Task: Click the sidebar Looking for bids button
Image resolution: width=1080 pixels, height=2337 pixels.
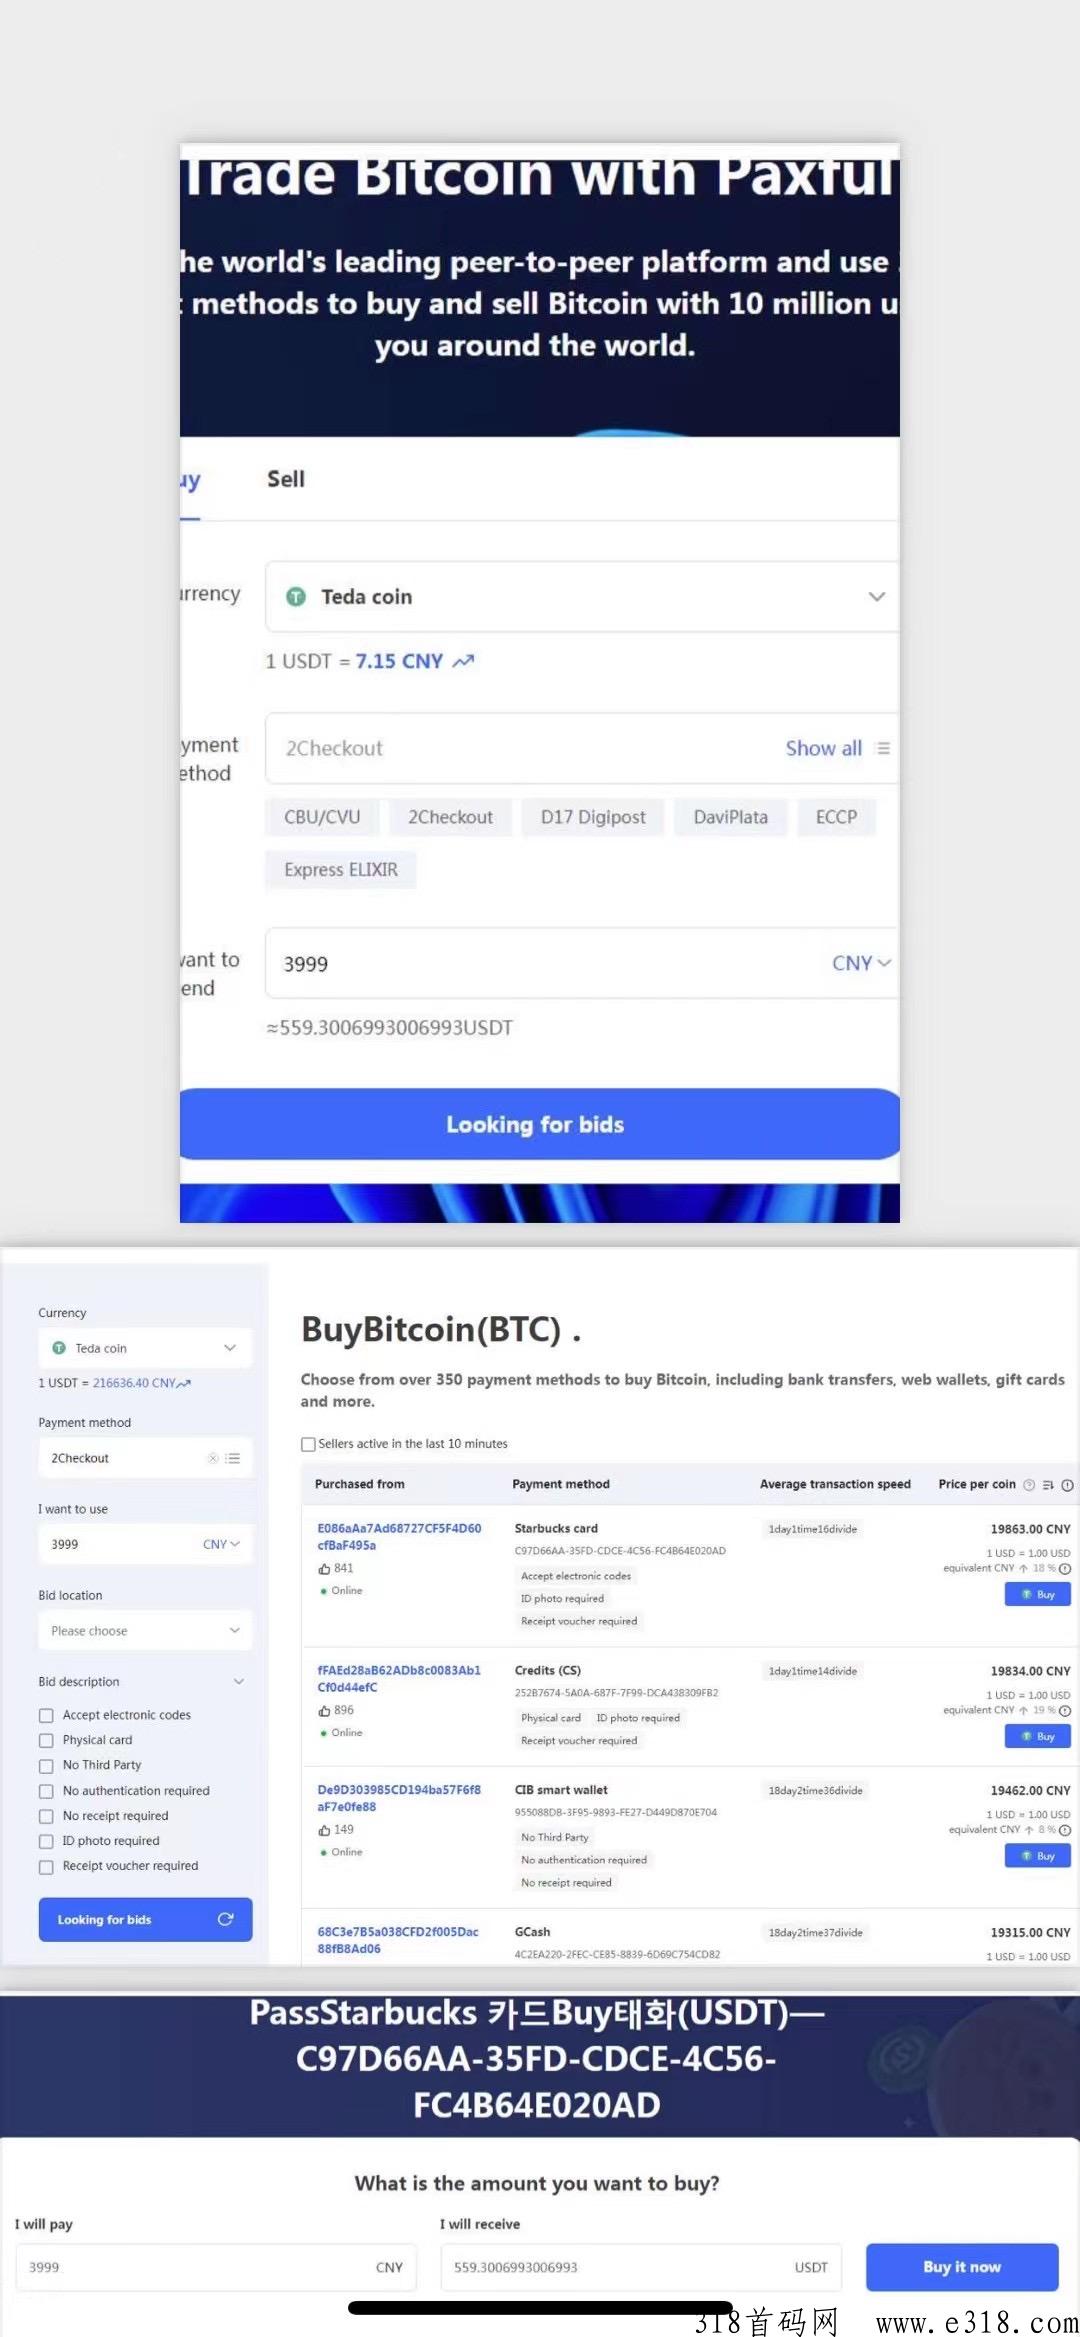Action: point(145,1919)
